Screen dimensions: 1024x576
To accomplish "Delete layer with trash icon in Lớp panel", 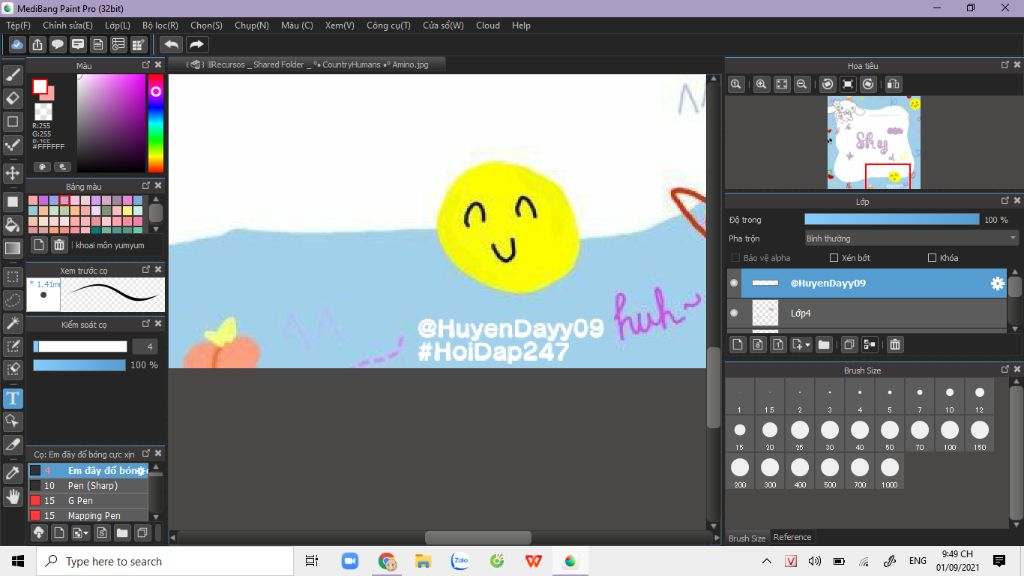I will (x=895, y=344).
